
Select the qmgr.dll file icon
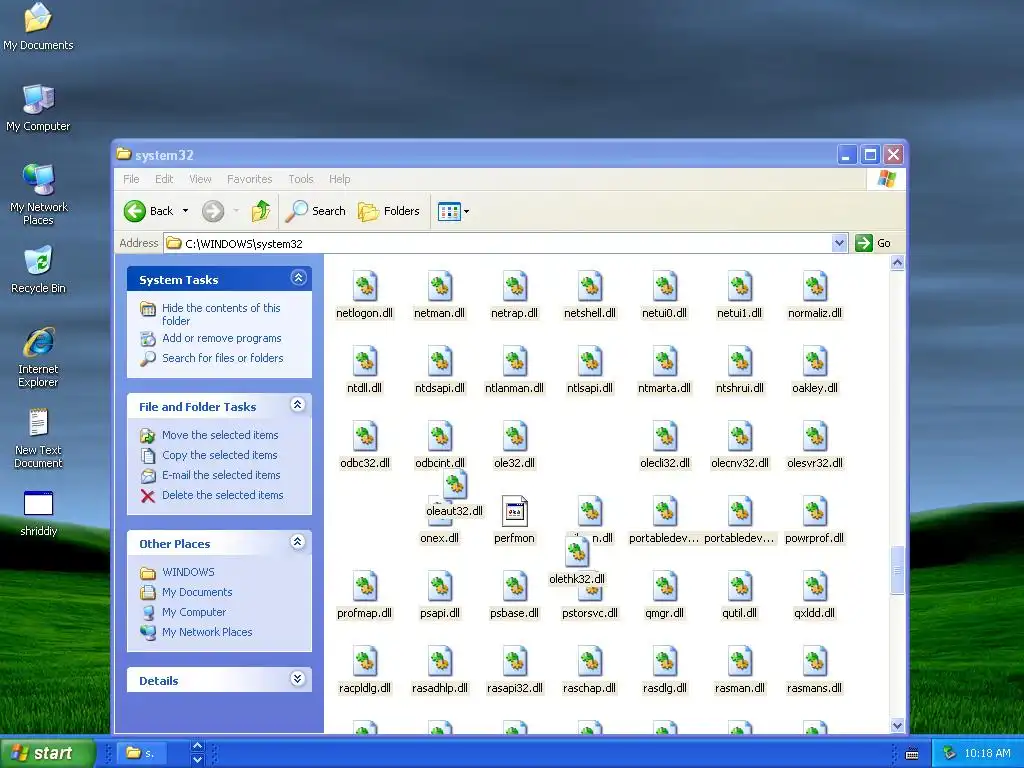coord(665,588)
